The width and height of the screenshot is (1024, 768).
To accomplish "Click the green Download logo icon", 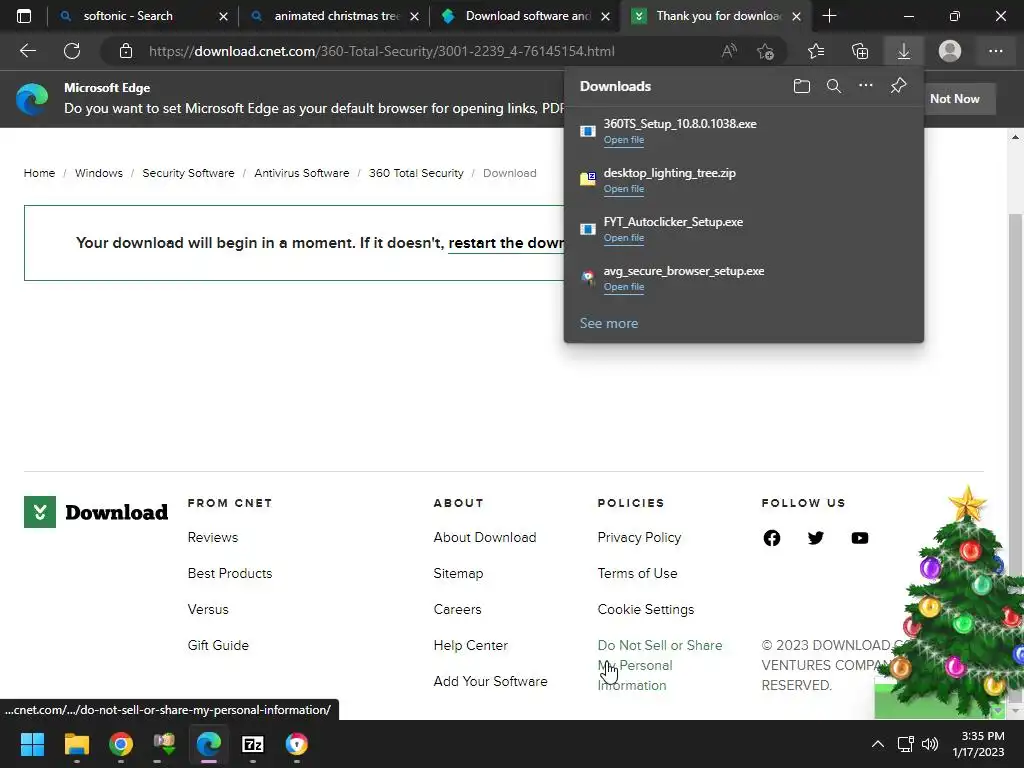I will coord(40,512).
